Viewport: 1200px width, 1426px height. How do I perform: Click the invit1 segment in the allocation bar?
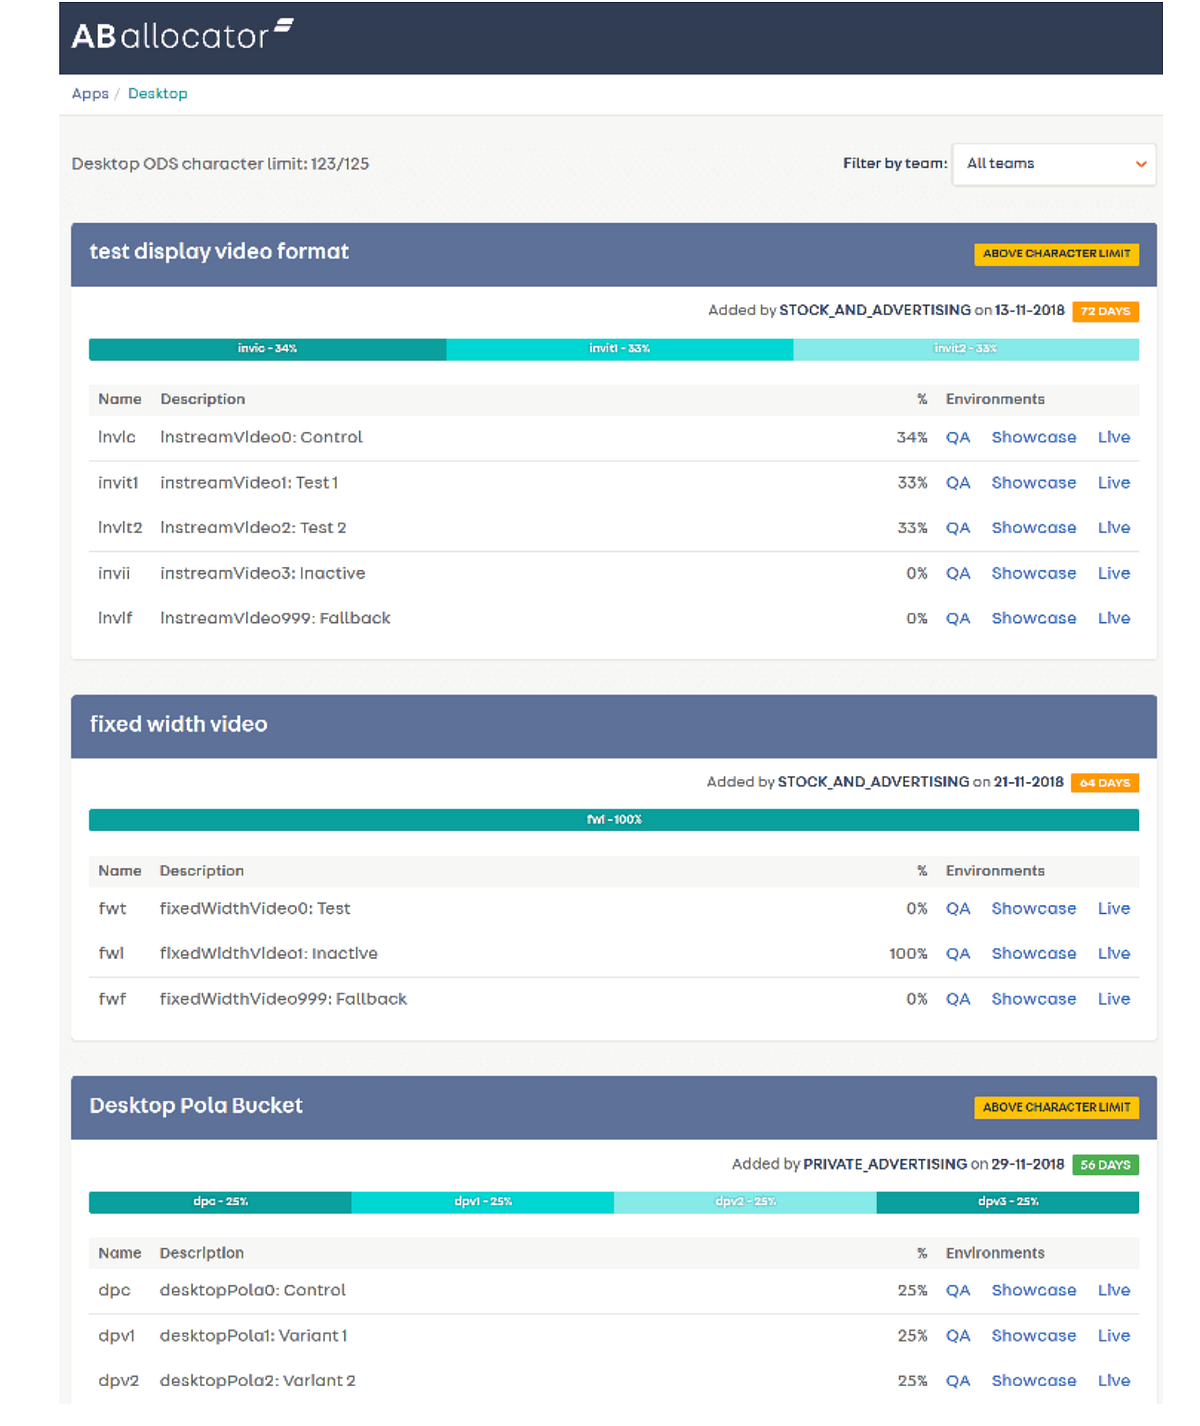point(618,349)
